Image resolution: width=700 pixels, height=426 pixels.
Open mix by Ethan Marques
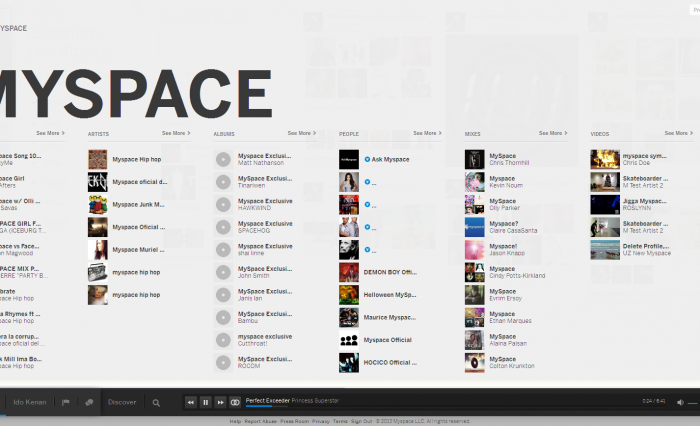[x=475, y=317]
